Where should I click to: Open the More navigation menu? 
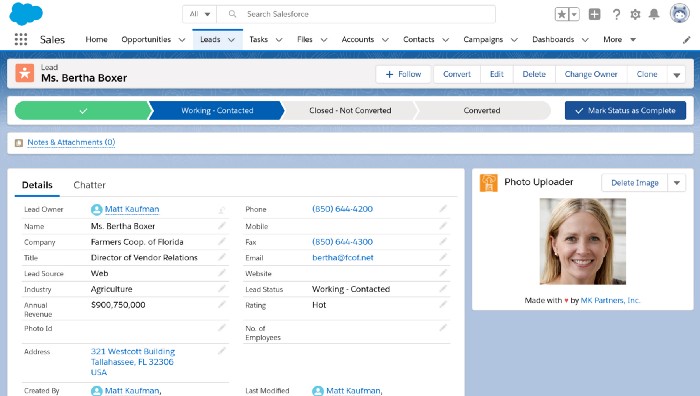click(619, 40)
